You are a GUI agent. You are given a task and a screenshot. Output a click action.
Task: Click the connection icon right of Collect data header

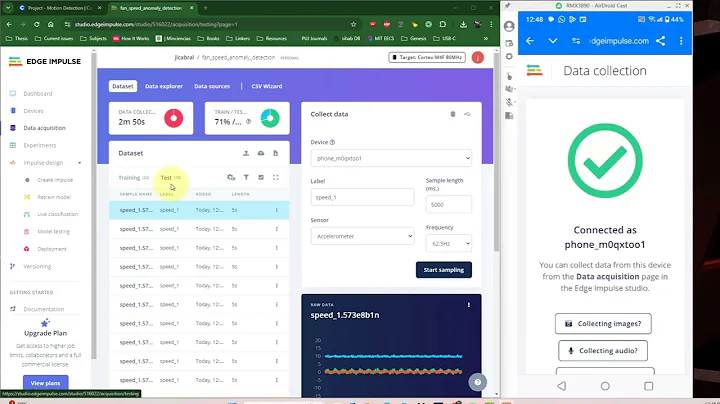pos(467,114)
